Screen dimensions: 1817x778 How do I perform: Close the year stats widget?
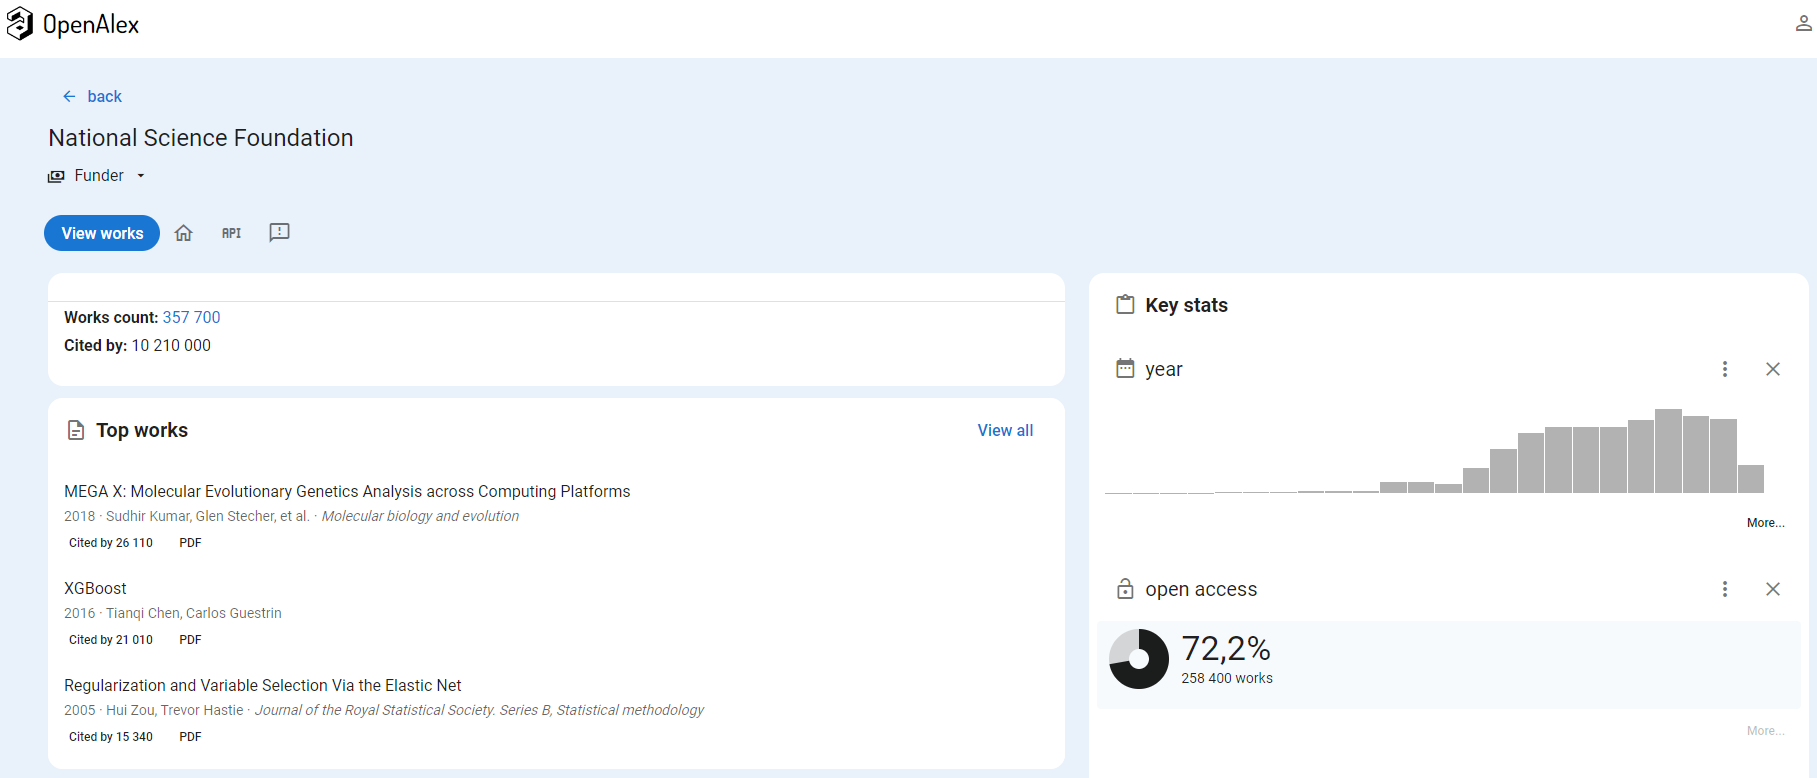[1773, 369]
